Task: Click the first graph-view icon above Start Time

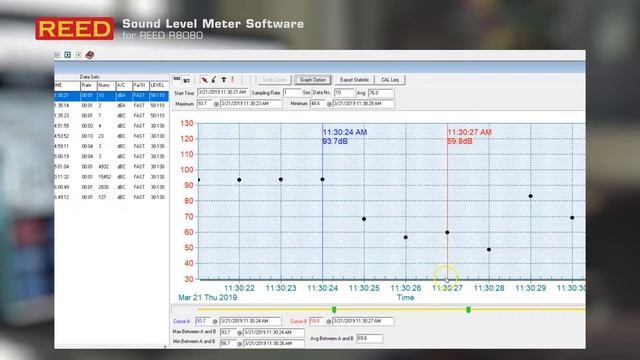Action: tap(177, 80)
